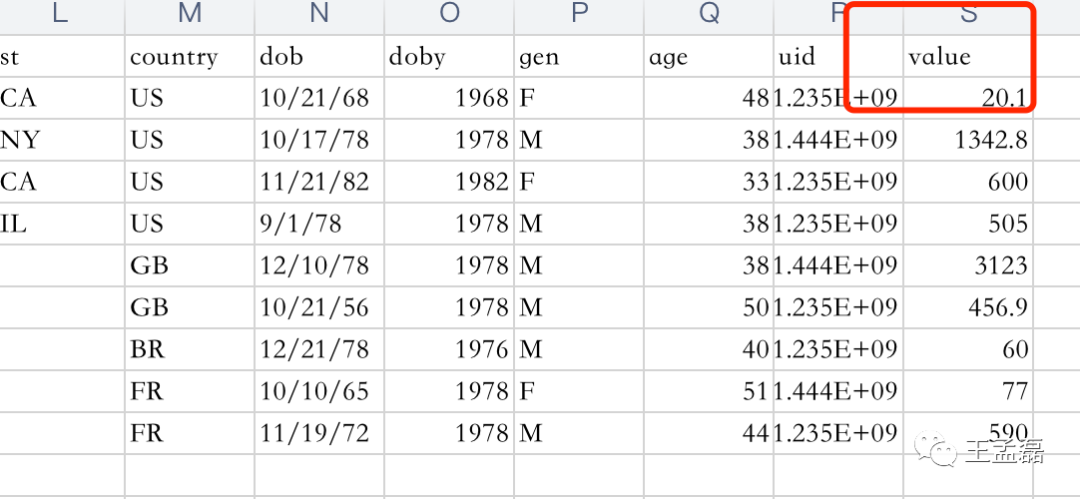Select the age cell showing 51
This screenshot has height=499, width=1080.
pos(709,391)
